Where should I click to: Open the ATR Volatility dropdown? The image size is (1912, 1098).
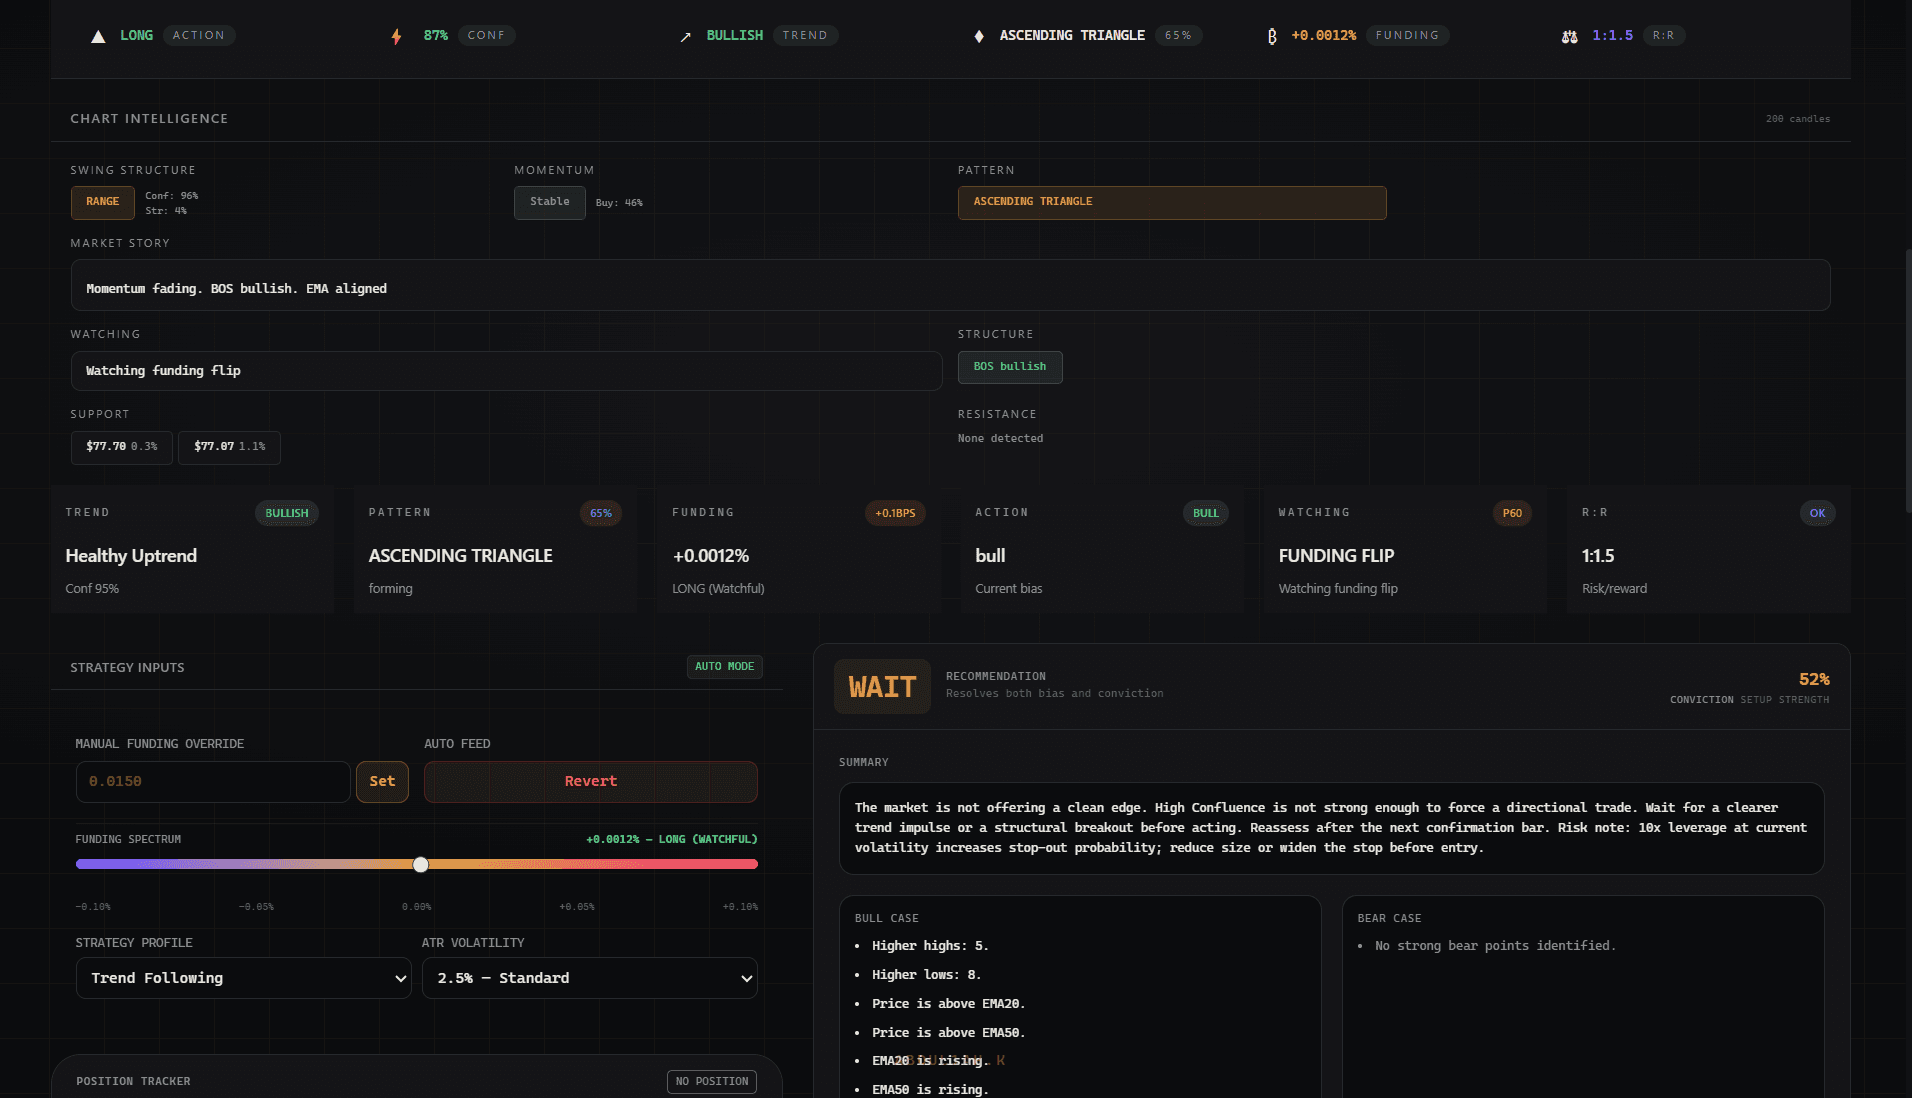coord(590,978)
